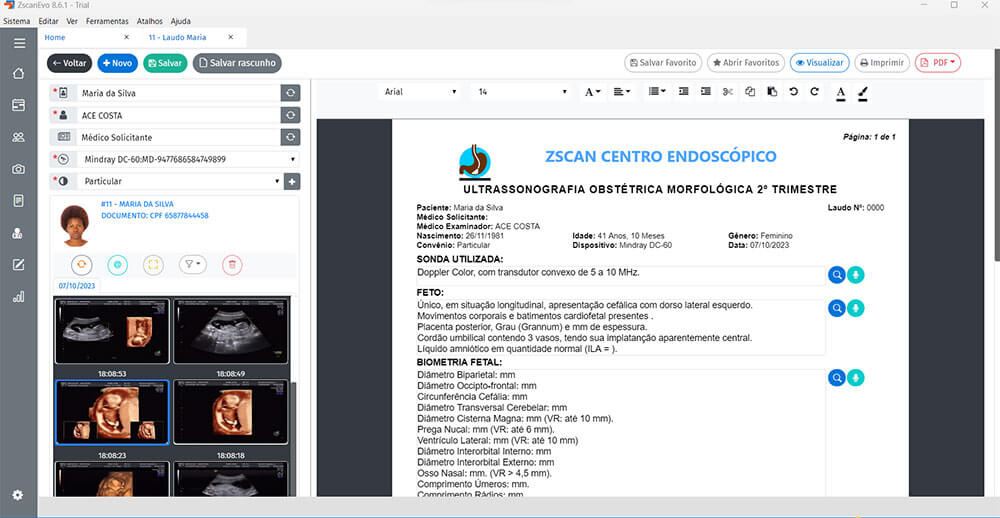Cut selection with scissors icon
The image size is (1000, 518).
pyautogui.click(x=728, y=92)
